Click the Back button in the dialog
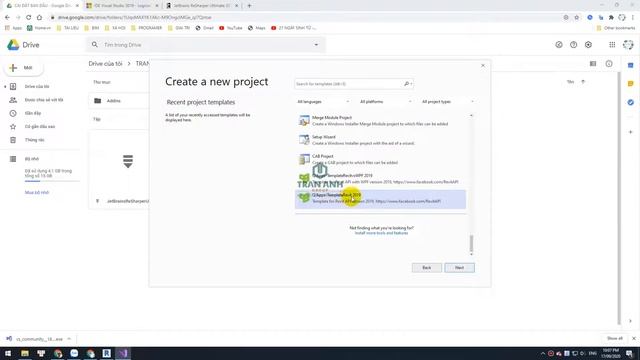Image resolution: width=640 pixels, height=360 pixels. [427, 268]
